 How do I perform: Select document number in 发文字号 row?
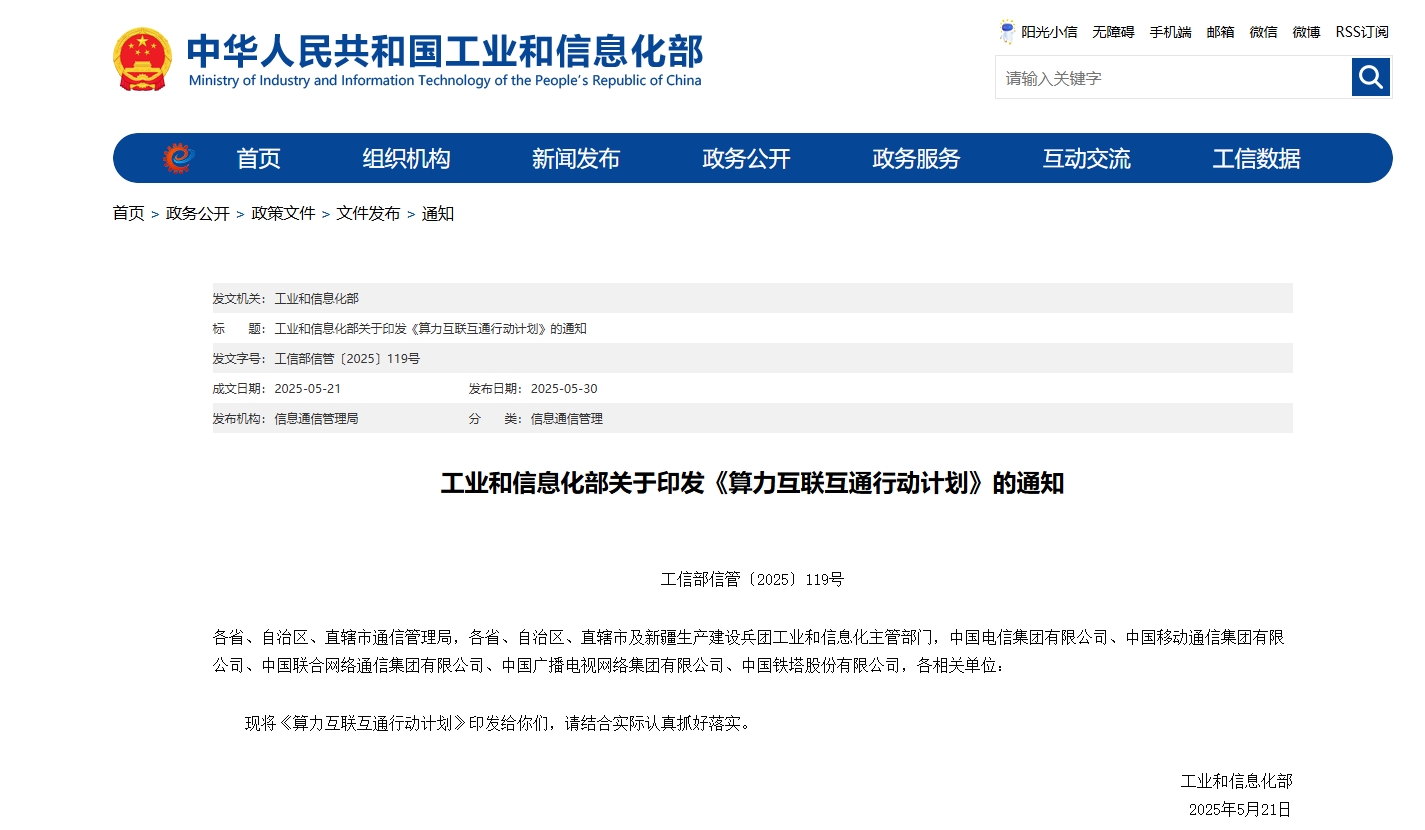(347, 358)
